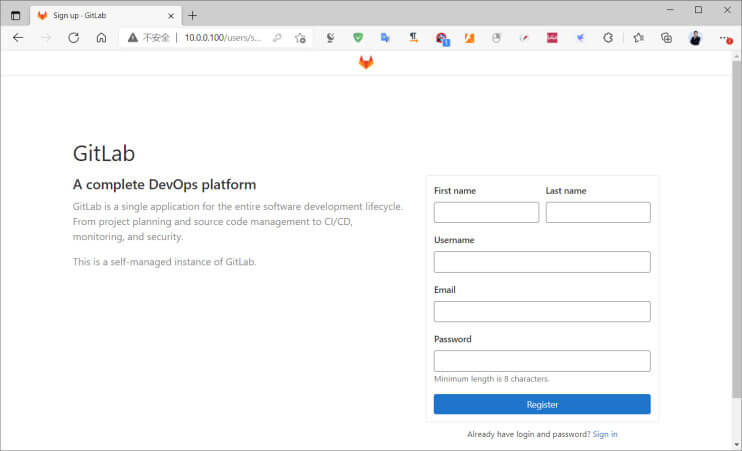Click the page vertical scrollbar
This screenshot has width=742, height=451.
coord(736,230)
